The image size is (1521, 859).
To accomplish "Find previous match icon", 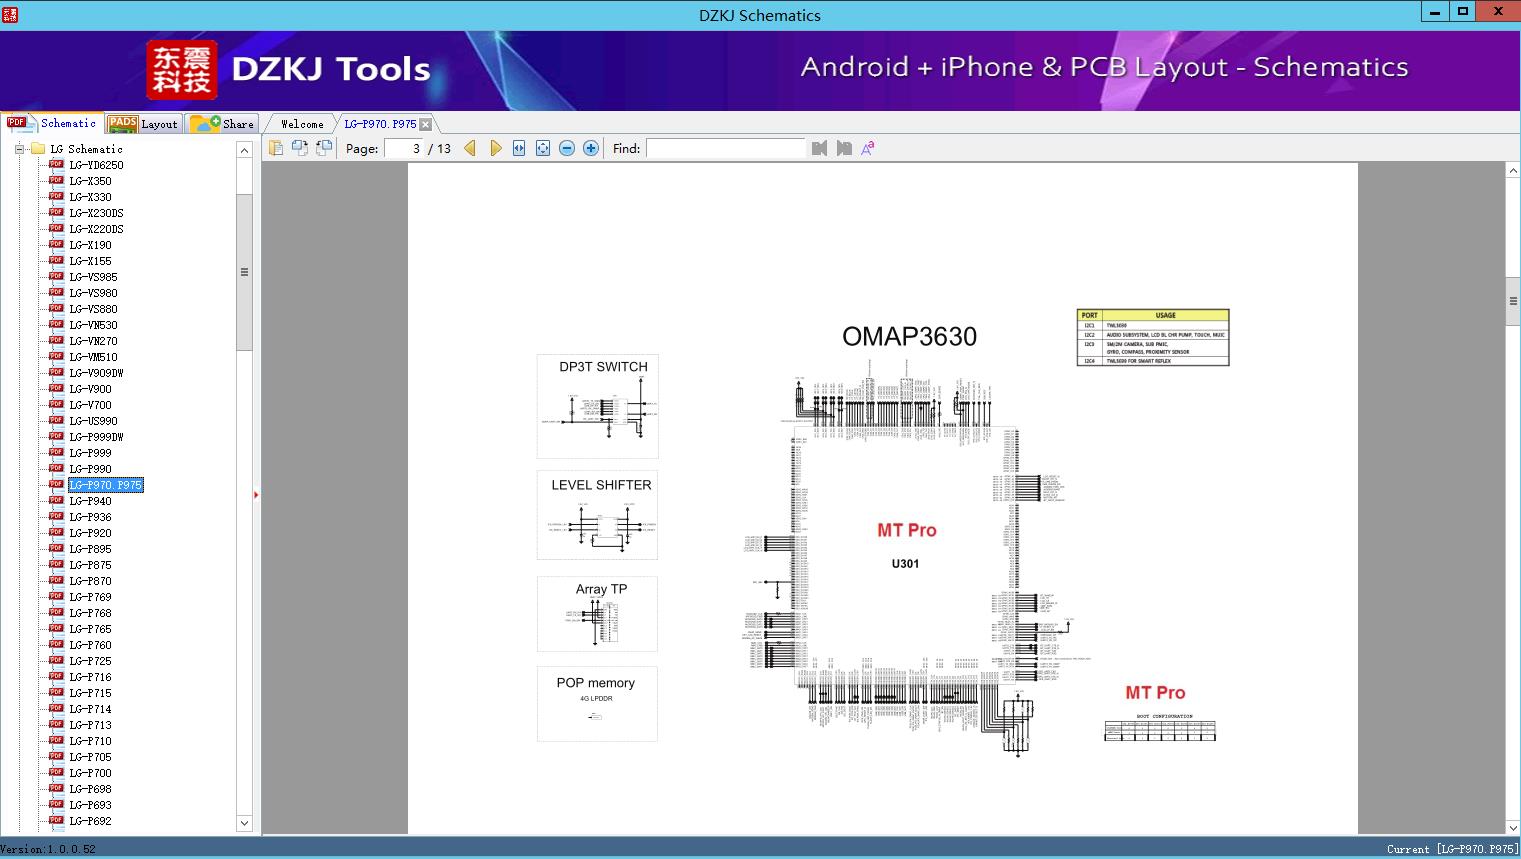I will point(820,148).
